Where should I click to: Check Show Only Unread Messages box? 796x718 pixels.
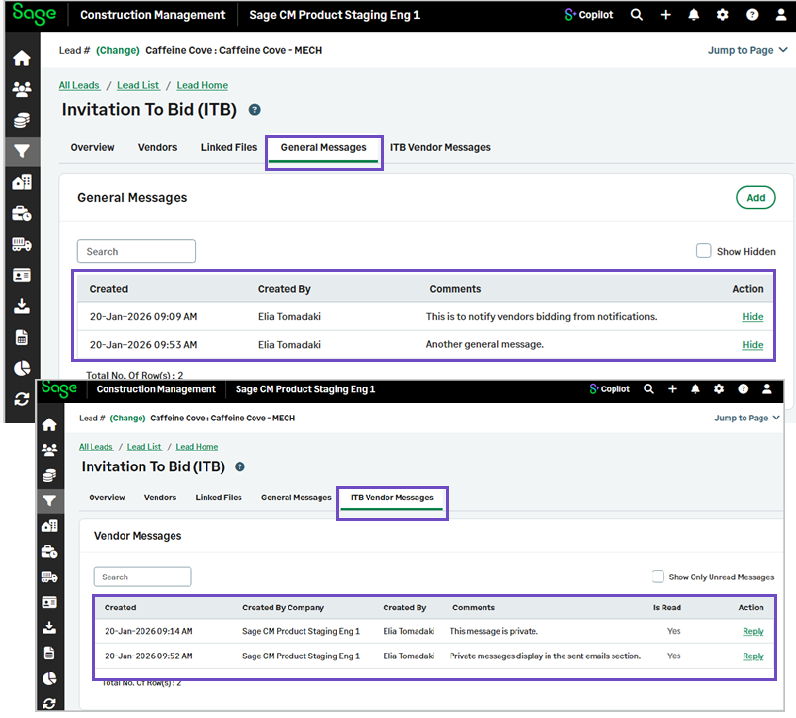tap(658, 576)
